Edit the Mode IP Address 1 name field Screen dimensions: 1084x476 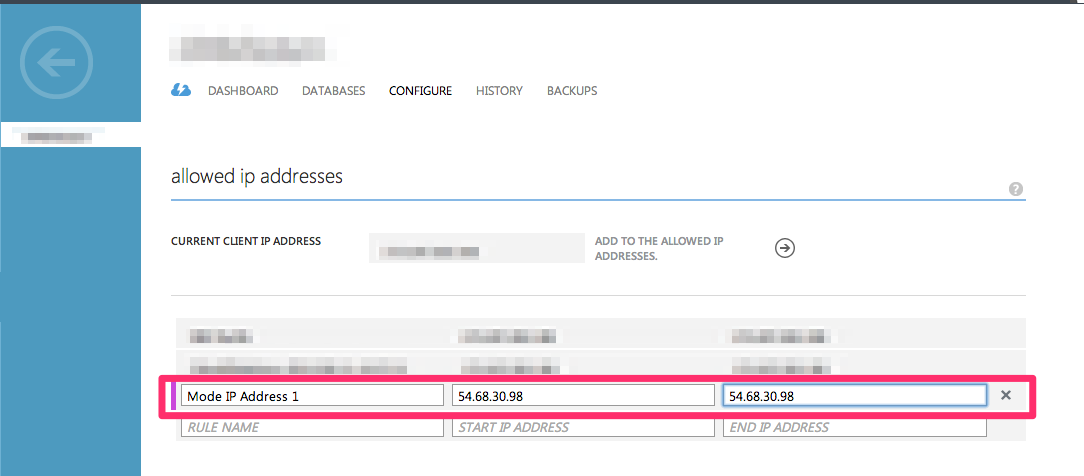(x=312, y=396)
